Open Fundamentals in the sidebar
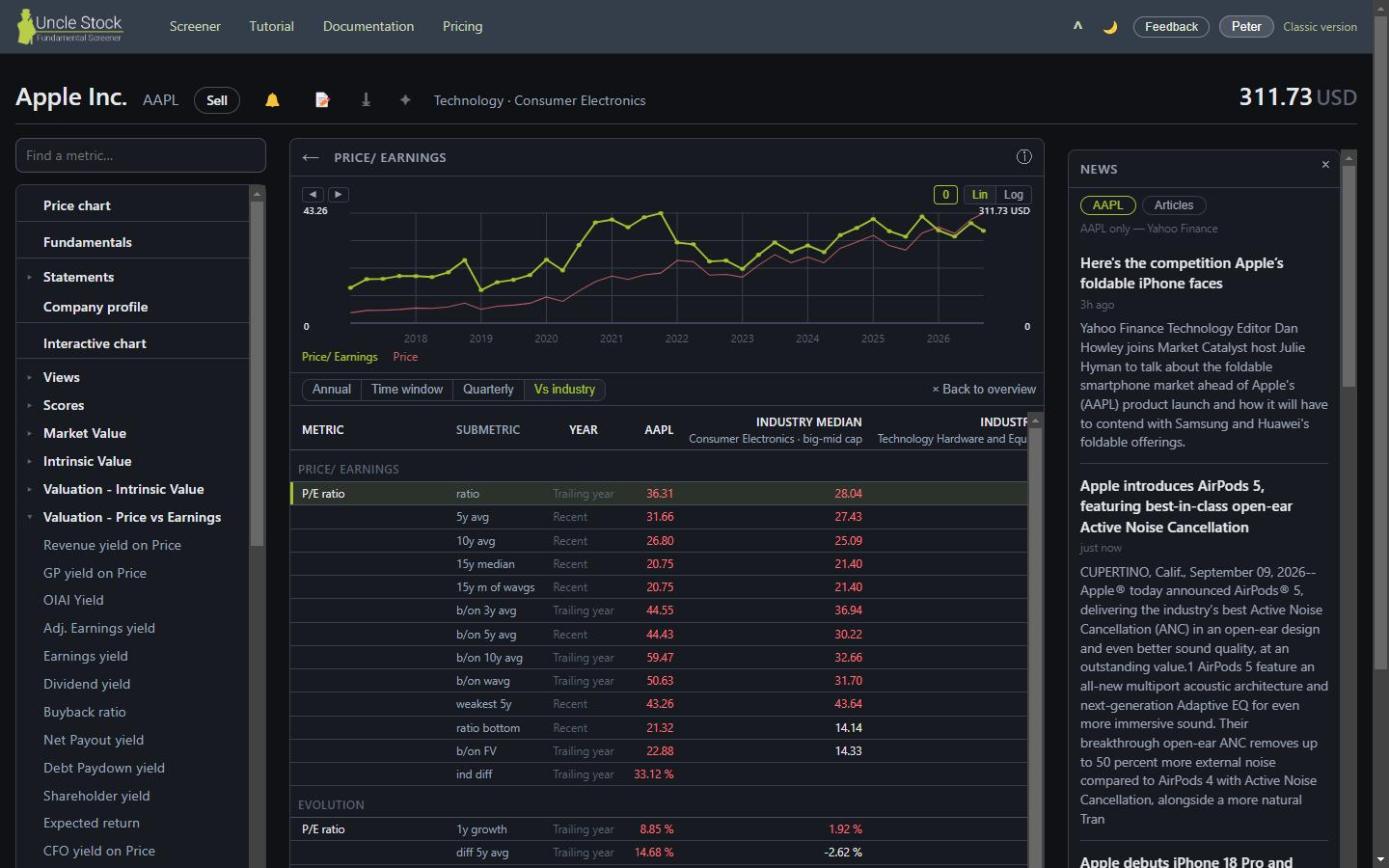1389x868 pixels. (x=87, y=242)
